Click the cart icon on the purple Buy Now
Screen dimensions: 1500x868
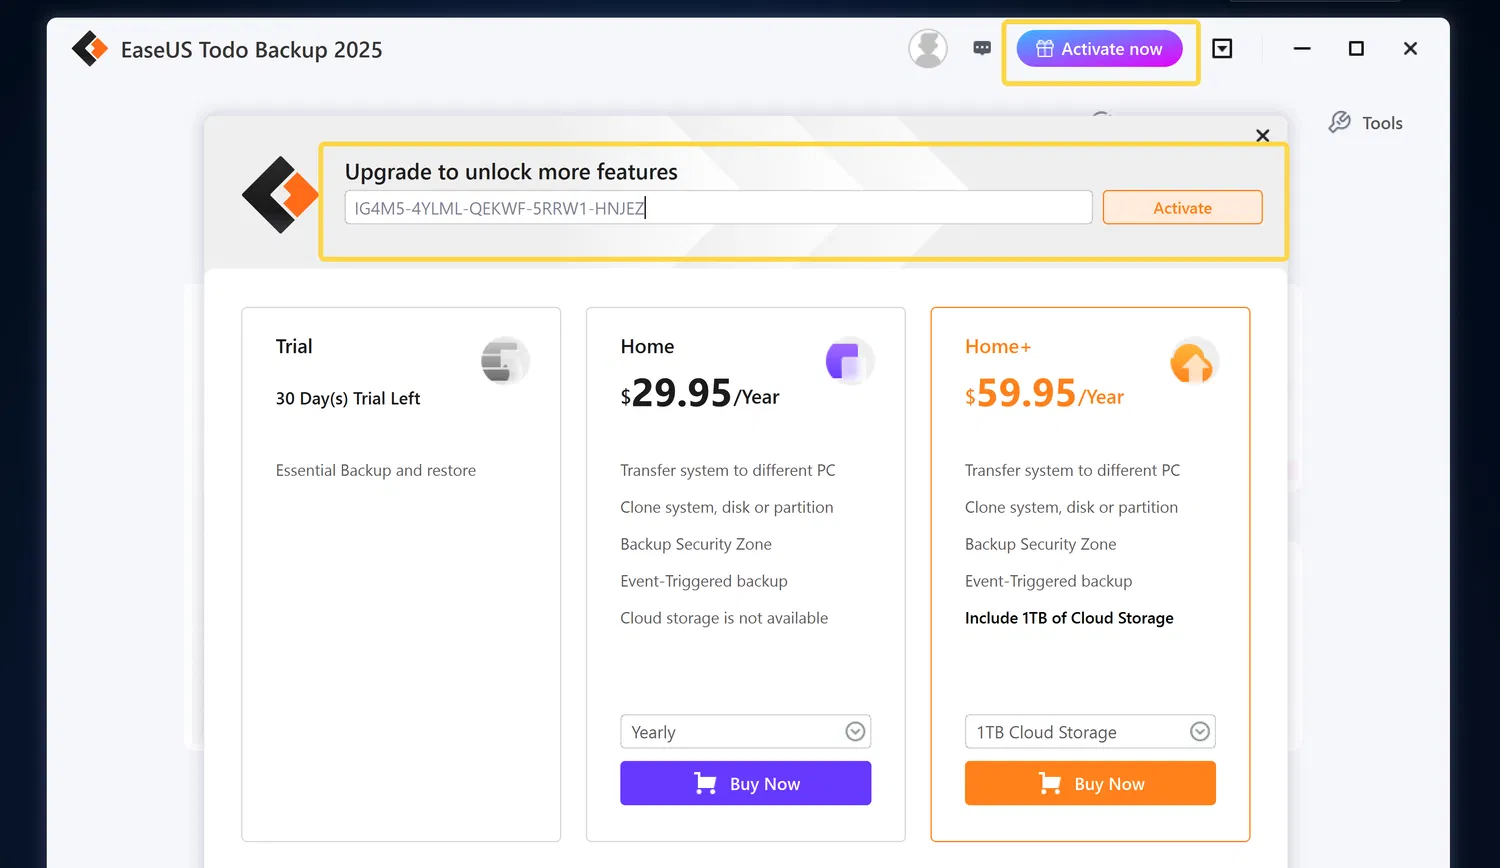(x=708, y=783)
